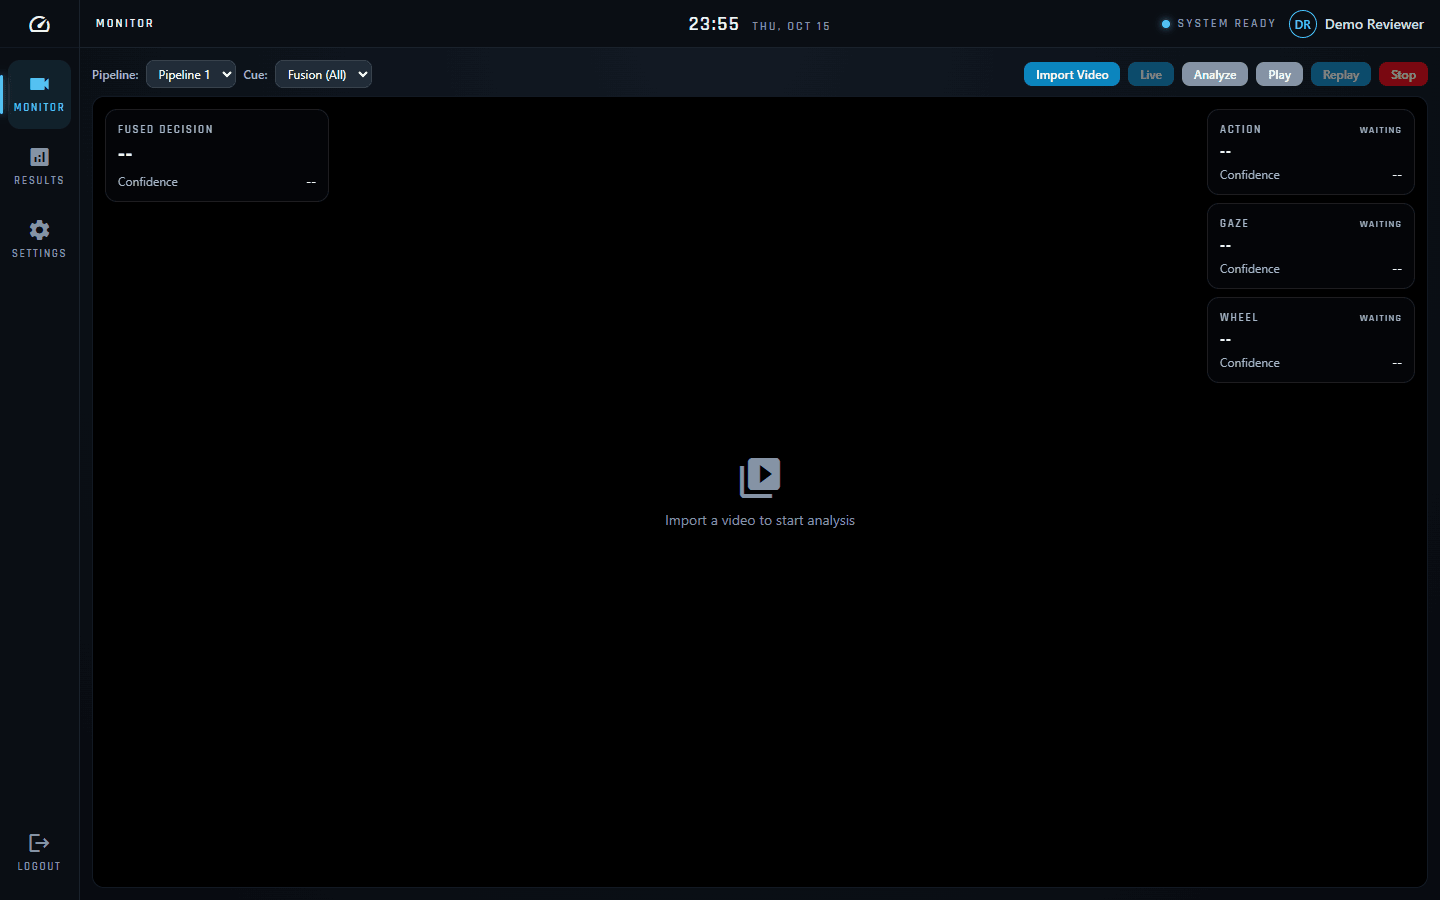Click the Import Video button

pyautogui.click(x=1072, y=75)
